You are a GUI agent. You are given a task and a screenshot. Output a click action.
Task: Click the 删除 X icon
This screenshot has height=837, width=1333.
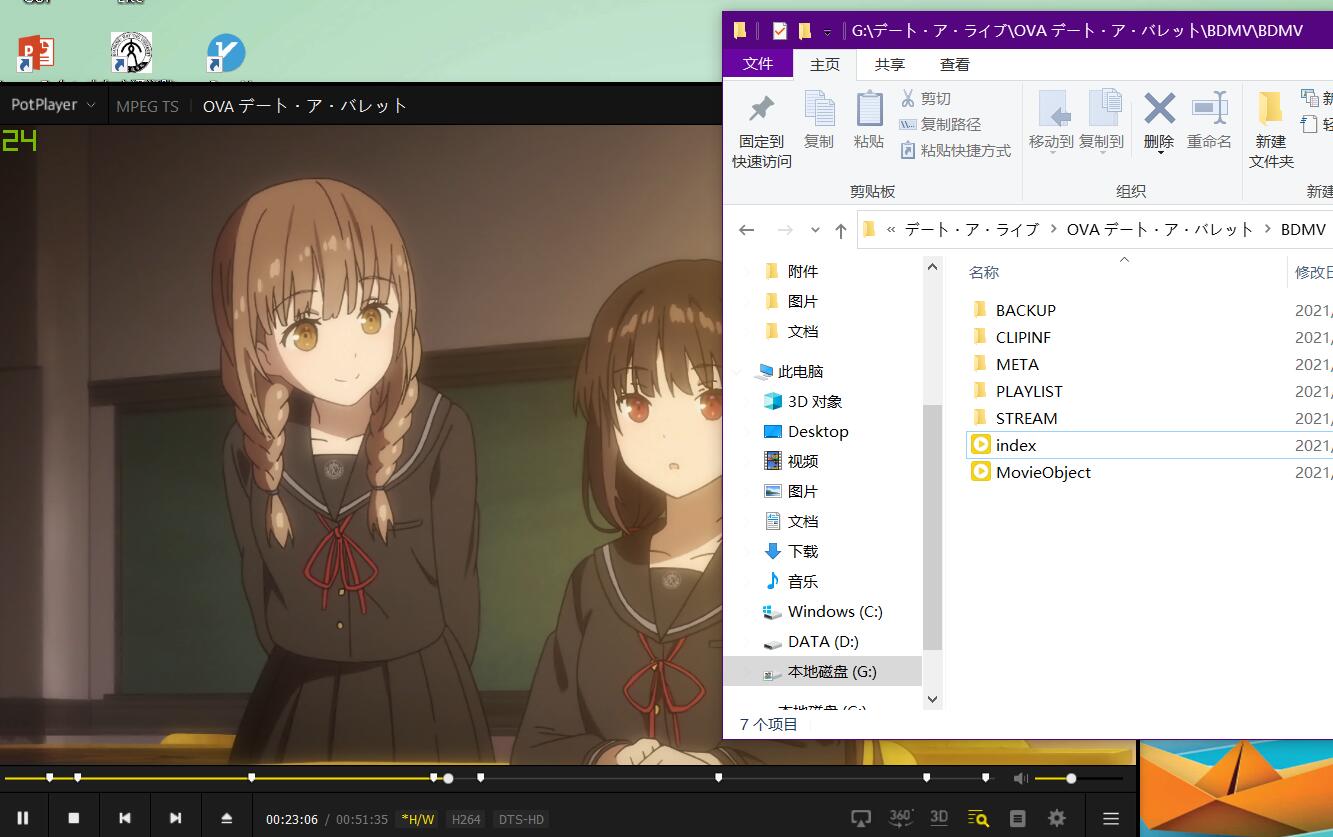[x=1159, y=108]
